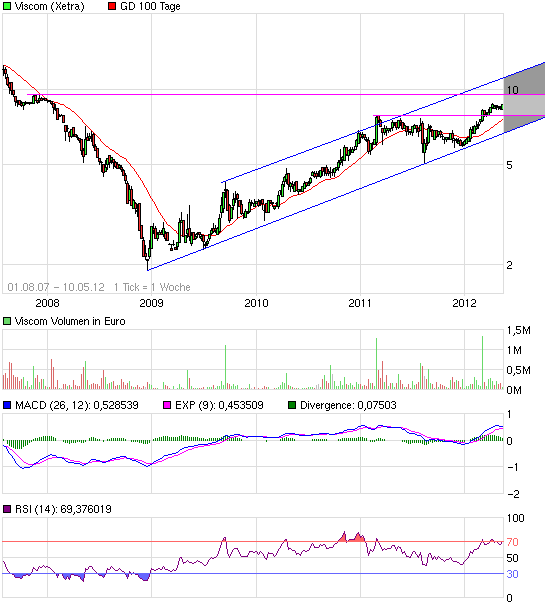This screenshot has width=545, height=606.
Task: Click the volume axis label 1,5M
Action: pos(519,330)
